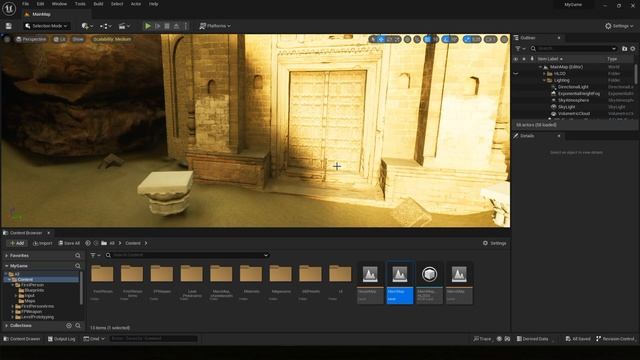Click the Unreal Engine logo icon
640x360 pixels.
click(x=9, y=8)
